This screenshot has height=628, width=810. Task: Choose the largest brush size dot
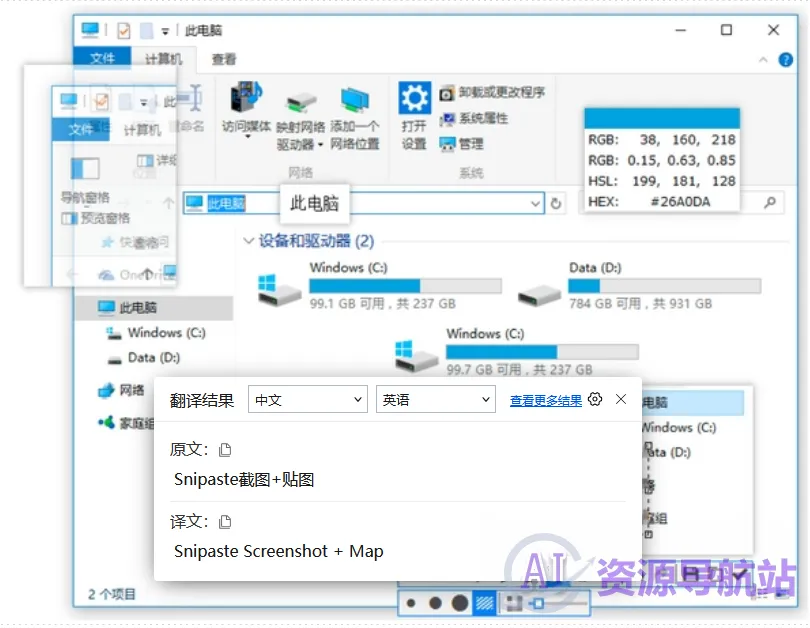460,603
